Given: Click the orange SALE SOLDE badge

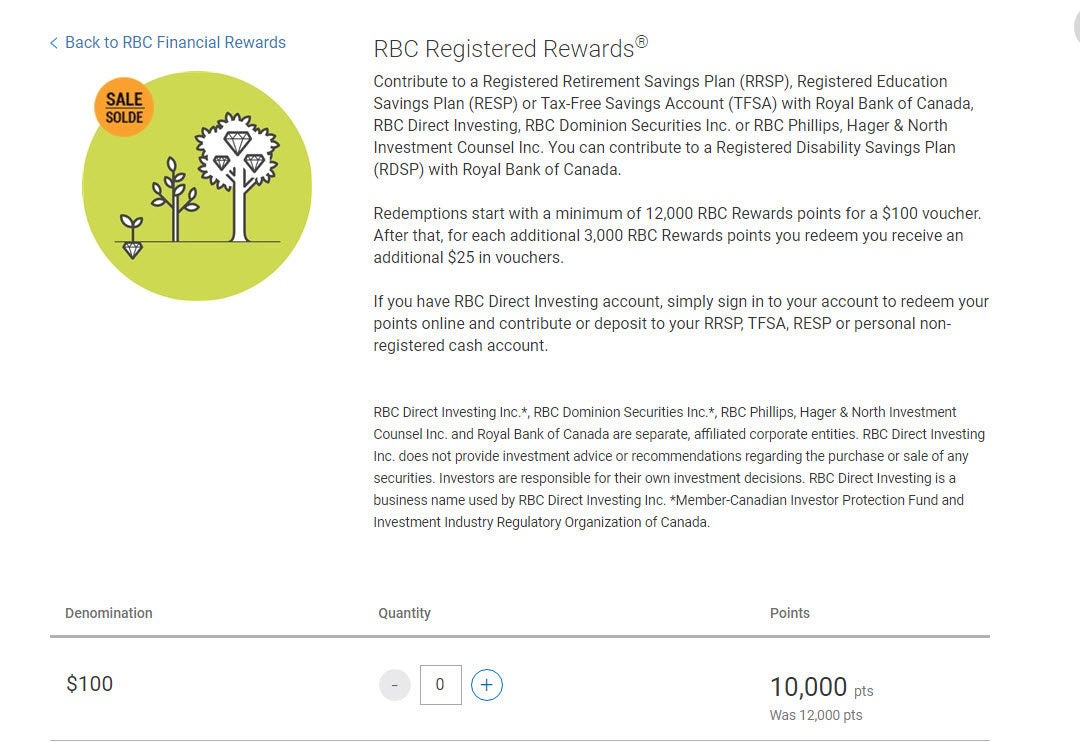Looking at the screenshot, I should click(x=124, y=107).
